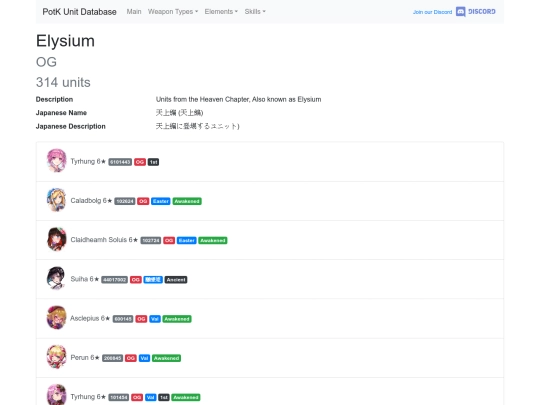Follow the Join our Discord link
Viewport: 540px width, 405px height.
(x=433, y=12)
